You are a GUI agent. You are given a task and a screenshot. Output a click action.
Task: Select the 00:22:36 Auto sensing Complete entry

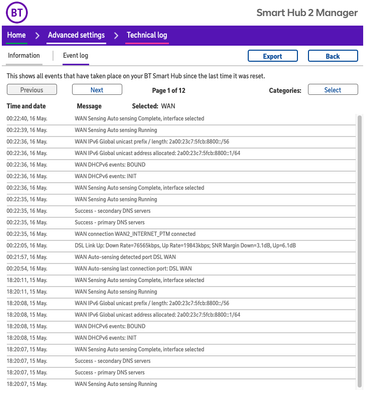coord(181,188)
